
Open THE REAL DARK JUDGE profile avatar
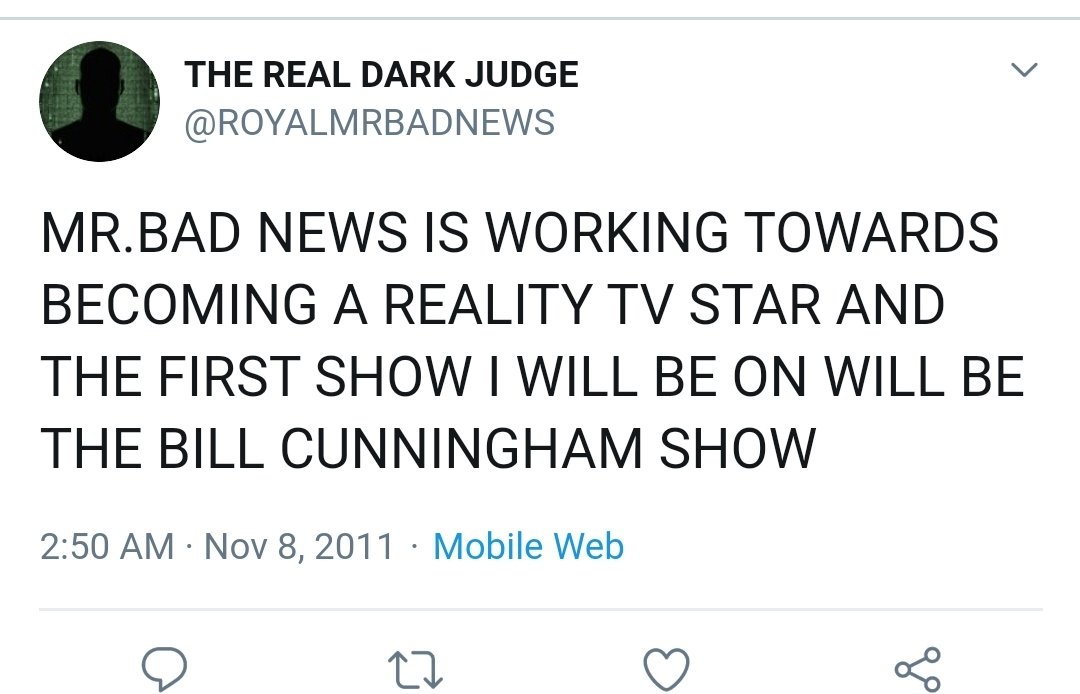tap(99, 101)
